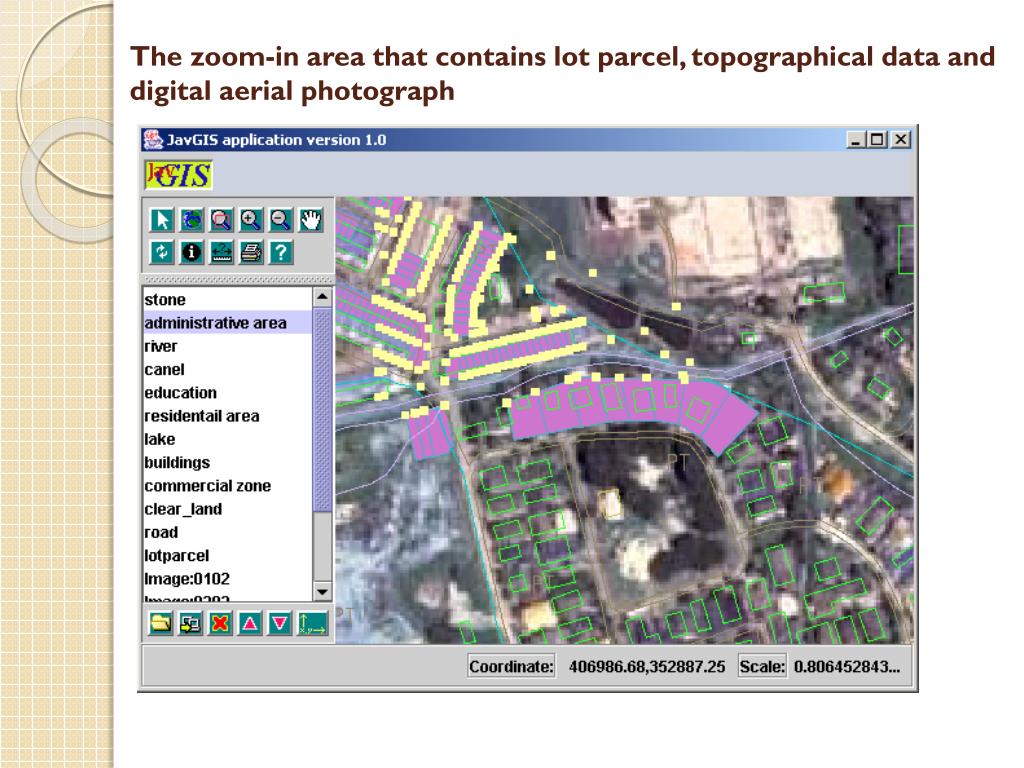Select the lake layer
Viewport: 1024px width, 768px height.
click(227, 439)
